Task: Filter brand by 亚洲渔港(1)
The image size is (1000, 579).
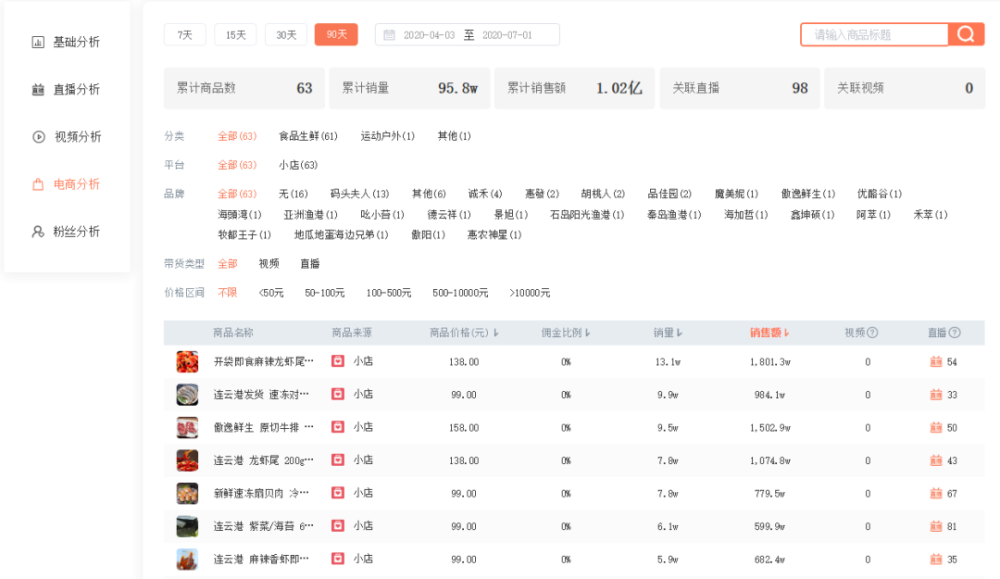Action: (311, 215)
